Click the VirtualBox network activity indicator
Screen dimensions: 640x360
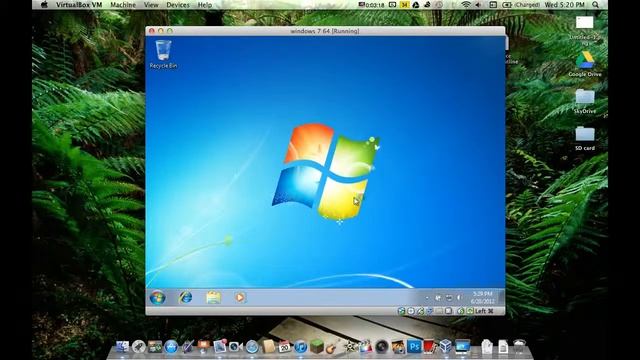click(x=420, y=311)
